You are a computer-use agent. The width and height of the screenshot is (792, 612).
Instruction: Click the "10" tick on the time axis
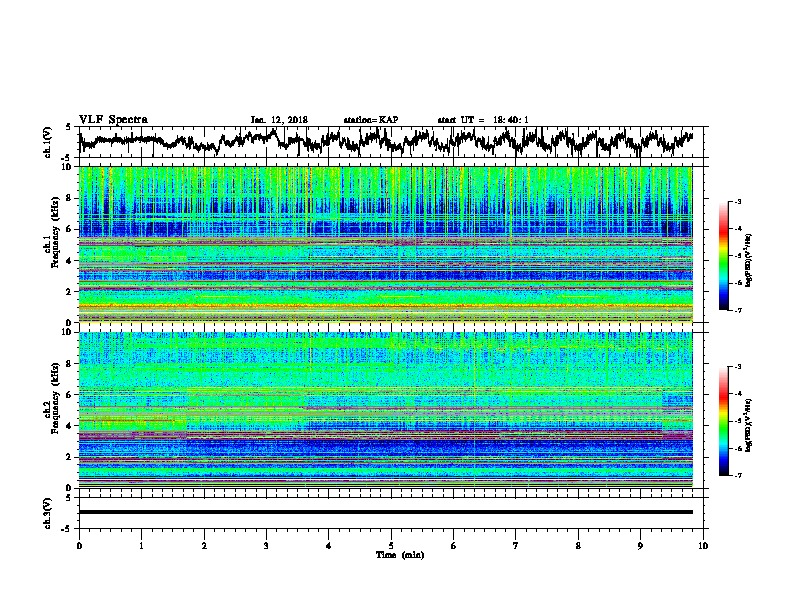click(703, 546)
